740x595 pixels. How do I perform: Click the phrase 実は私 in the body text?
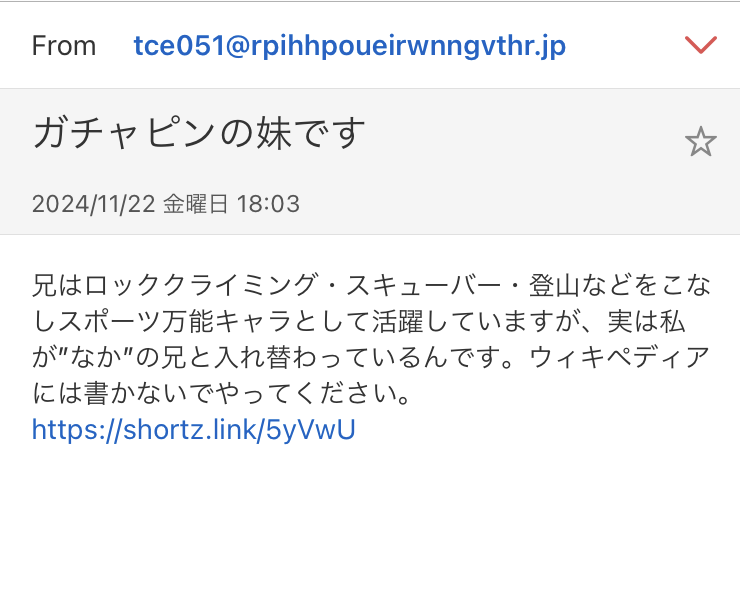(647, 321)
